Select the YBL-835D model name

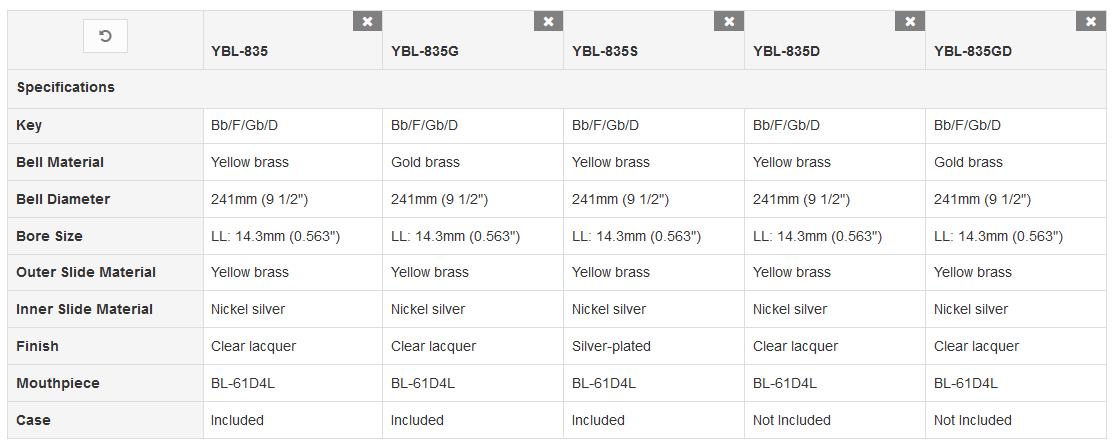point(786,51)
